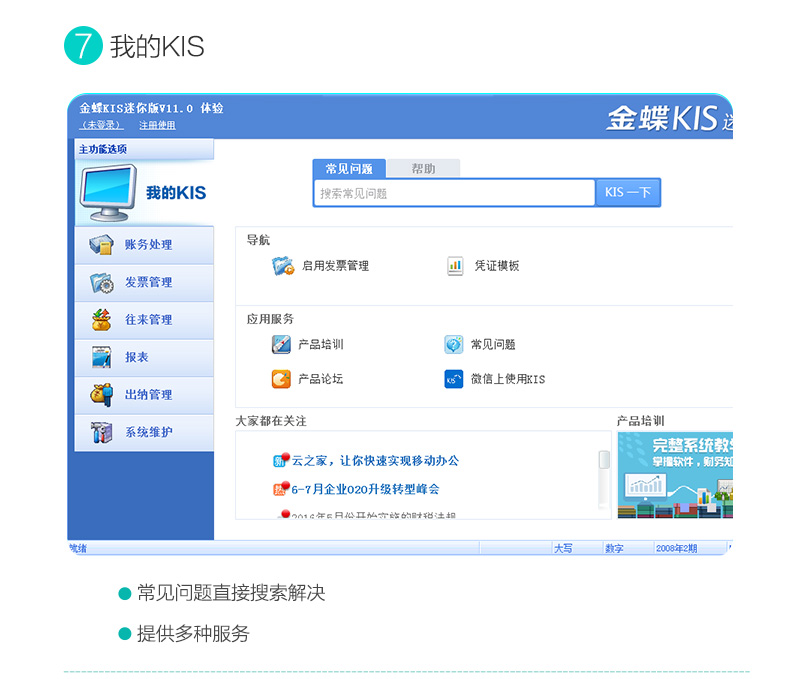790x679 pixels.
Task: Open the 云之家 news headline link
Action: (375, 461)
